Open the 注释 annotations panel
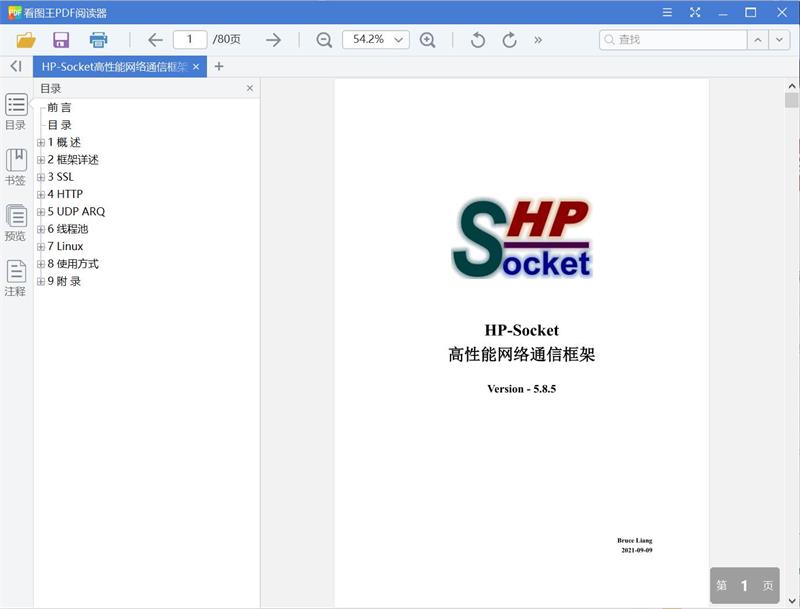800x609 pixels. tap(16, 278)
